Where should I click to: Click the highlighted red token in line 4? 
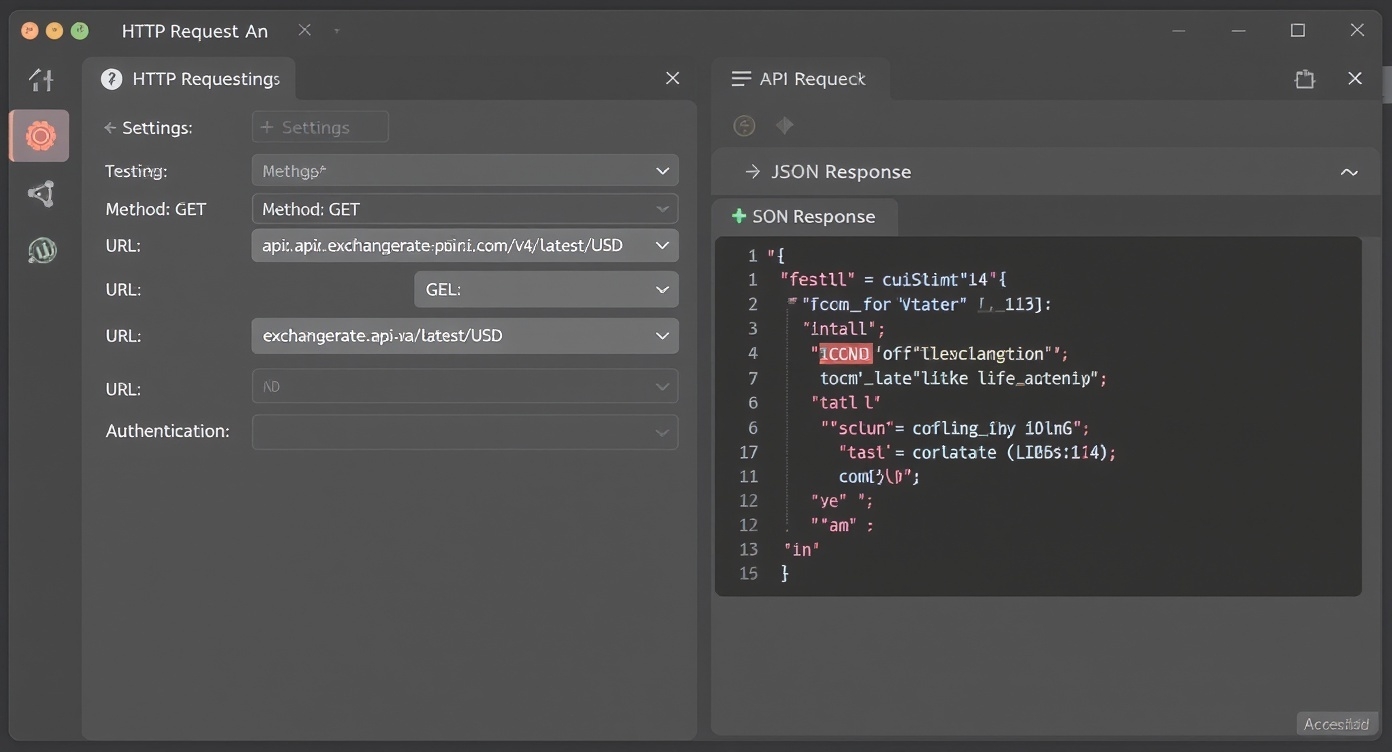pos(845,353)
